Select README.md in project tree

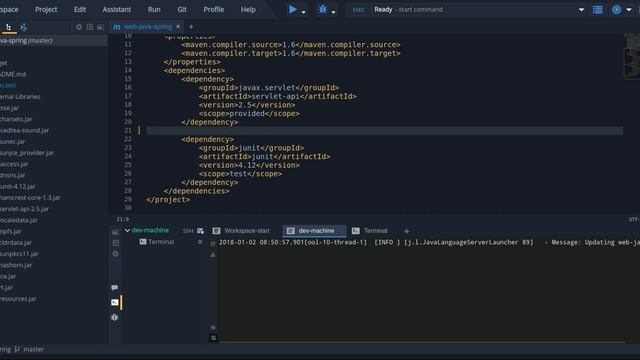13,74
